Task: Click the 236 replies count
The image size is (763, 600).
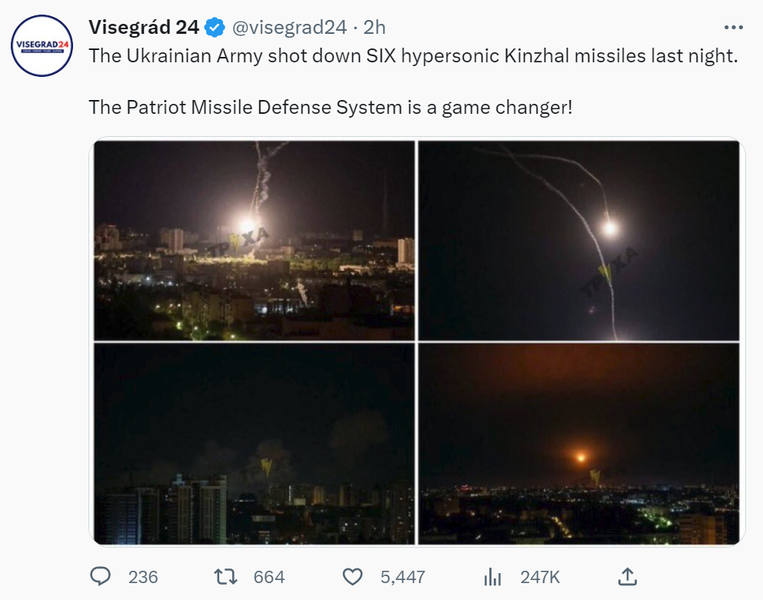Action: point(143,577)
